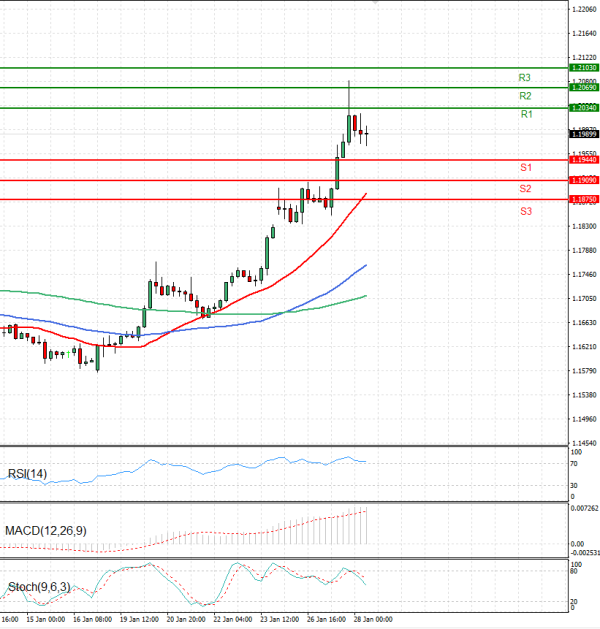Image resolution: width=600 pixels, height=629 pixels.
Task: Click the 1.20690 green price tag
Action: 583,88
